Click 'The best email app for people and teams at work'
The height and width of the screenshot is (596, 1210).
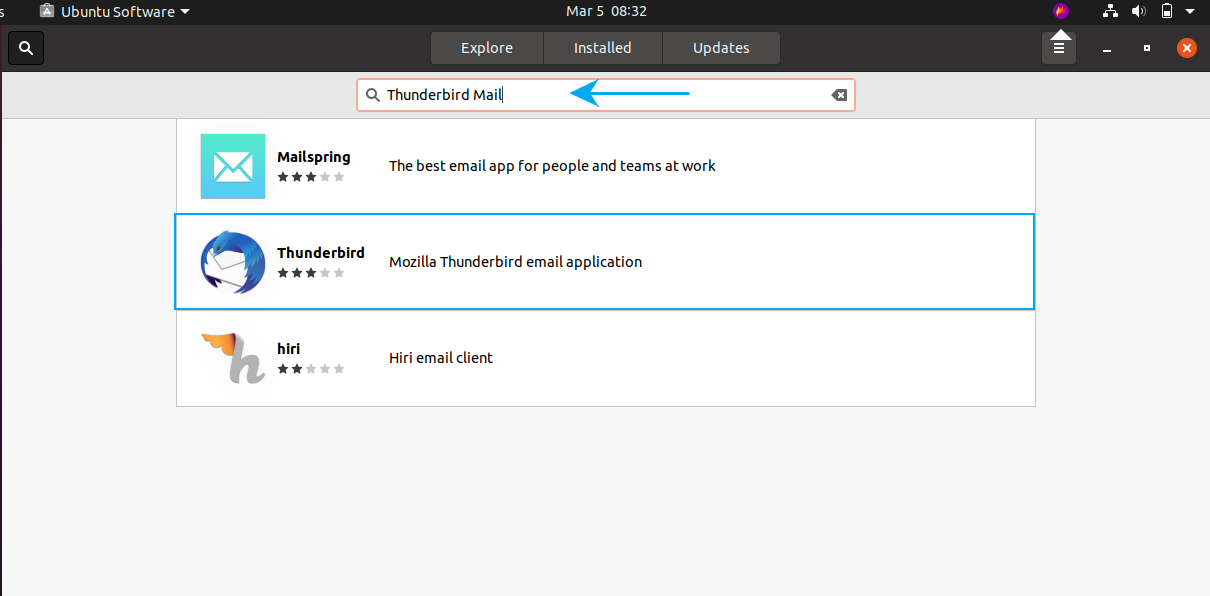pyautogui.click(x=552, y=166)
